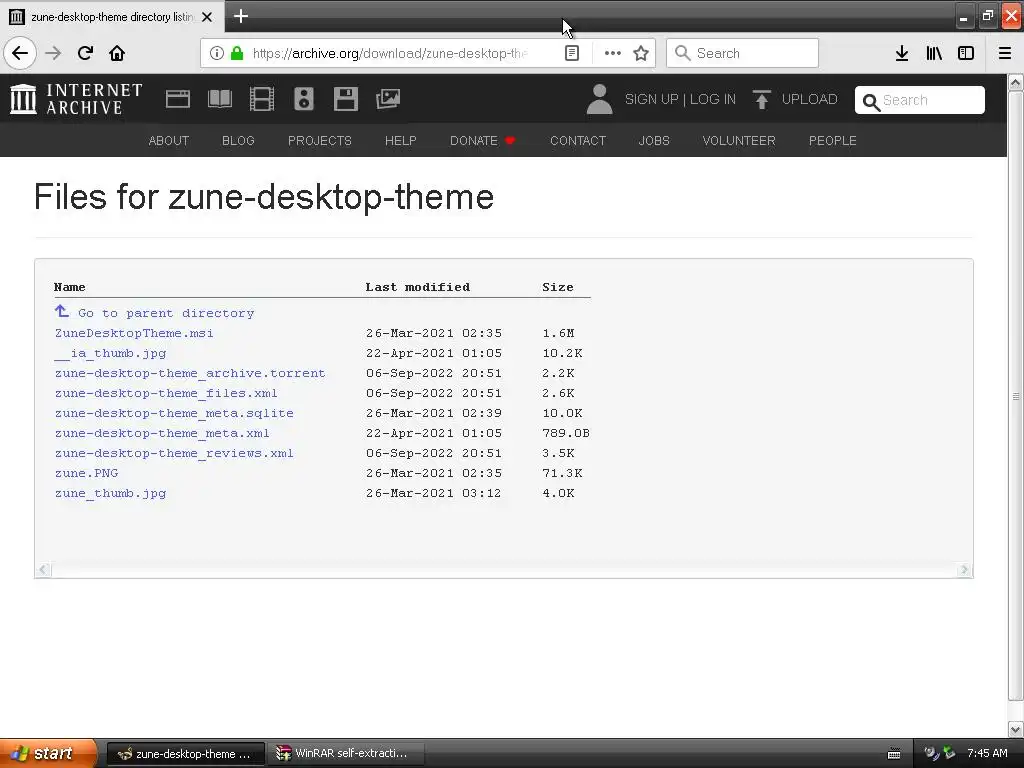The width and height of the screenshot is (1024, 768).
Task: Click the archive.org URL address field
Action: [390, 53]
